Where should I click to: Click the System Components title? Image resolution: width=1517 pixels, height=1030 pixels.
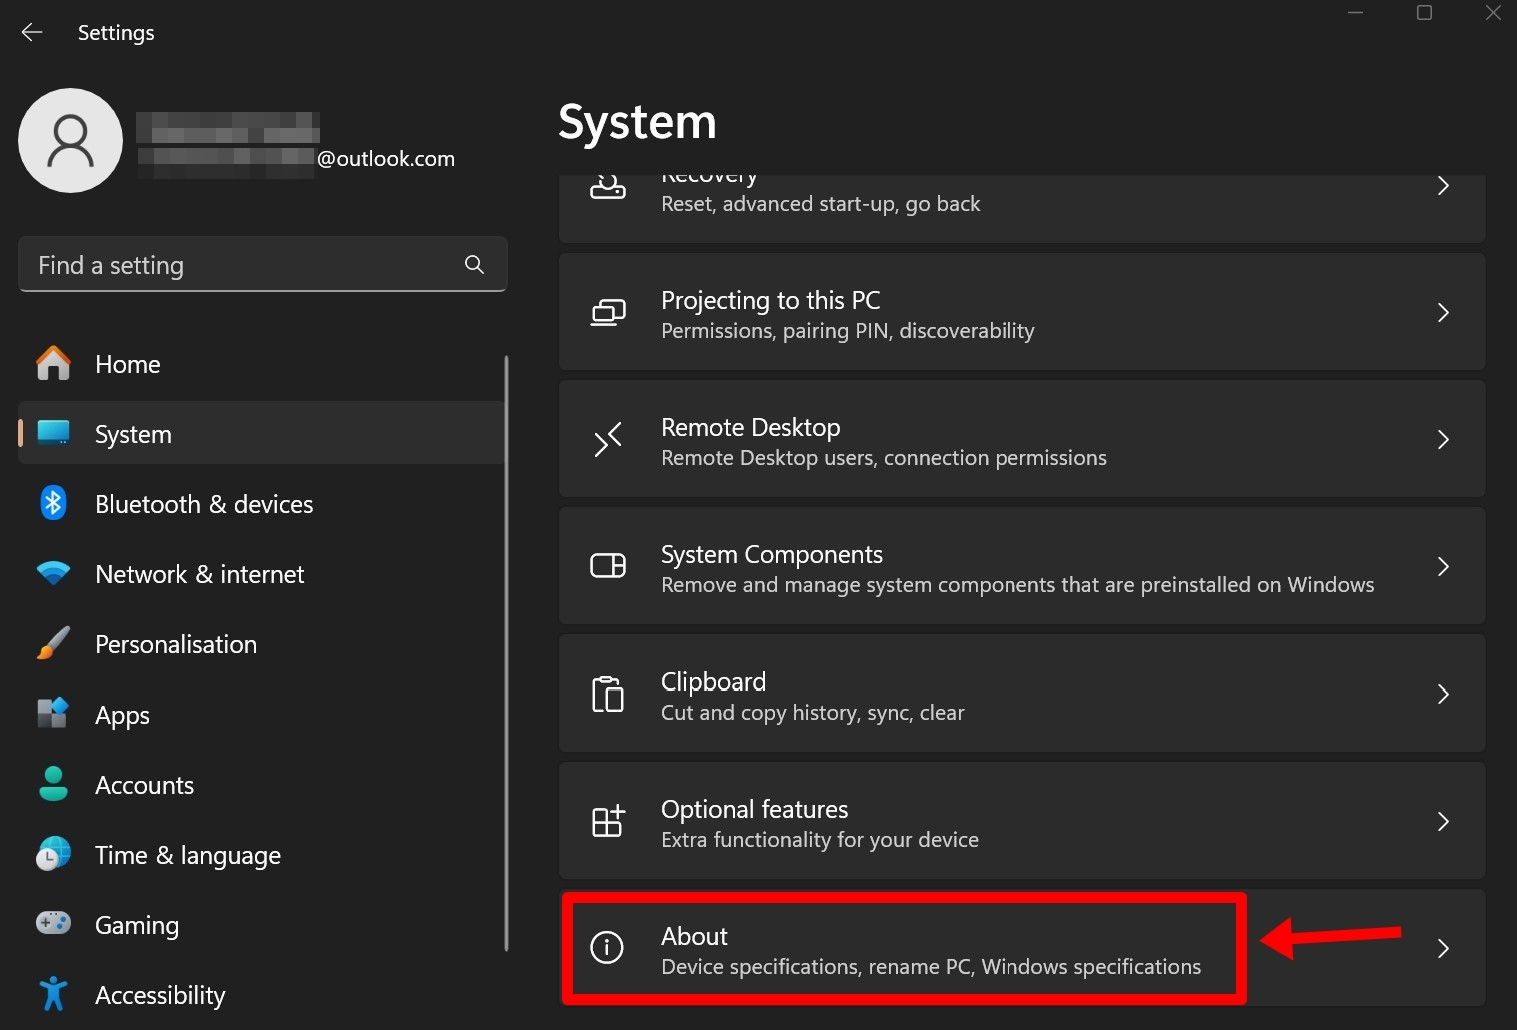(x=772, y=555)
